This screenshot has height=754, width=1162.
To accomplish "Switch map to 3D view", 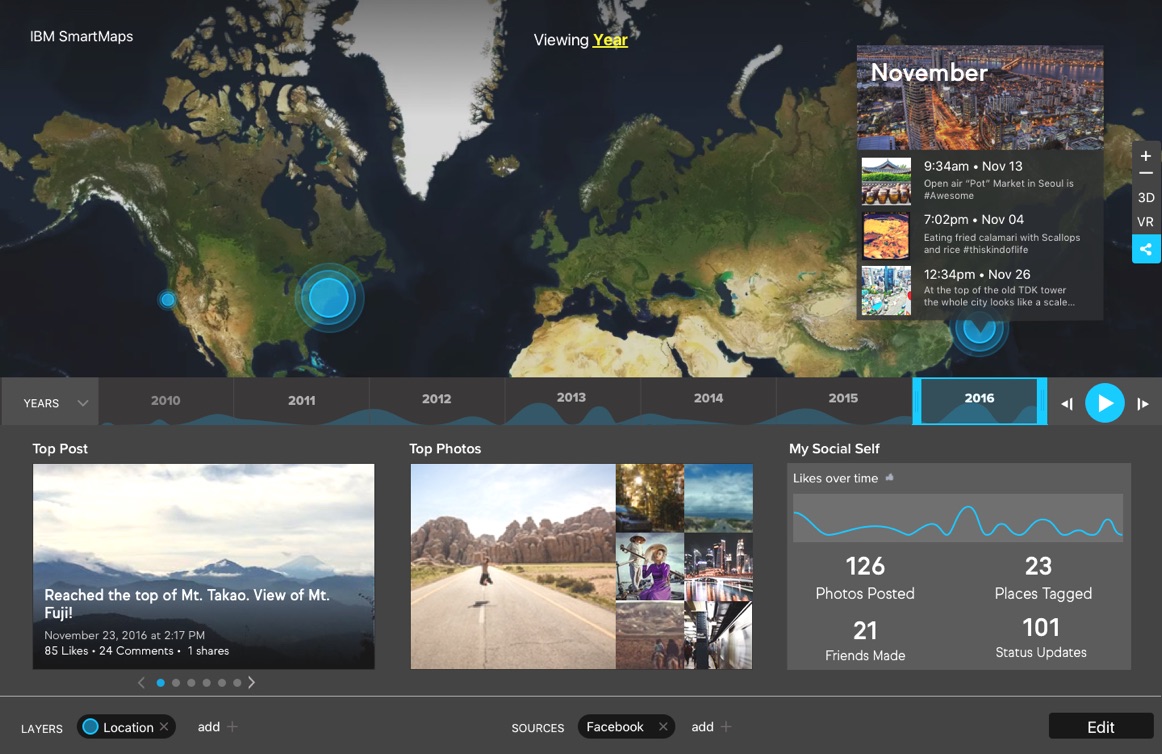I will tap(1146, 198).
